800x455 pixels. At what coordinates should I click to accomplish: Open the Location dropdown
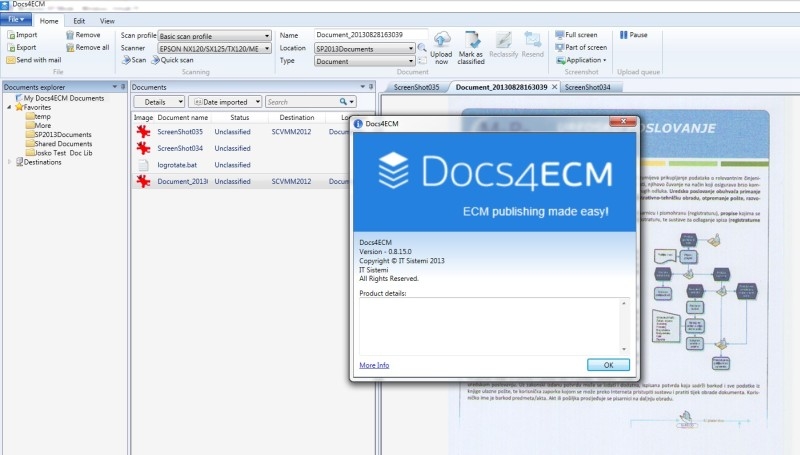pyautogui.click(x=411, y=49)
